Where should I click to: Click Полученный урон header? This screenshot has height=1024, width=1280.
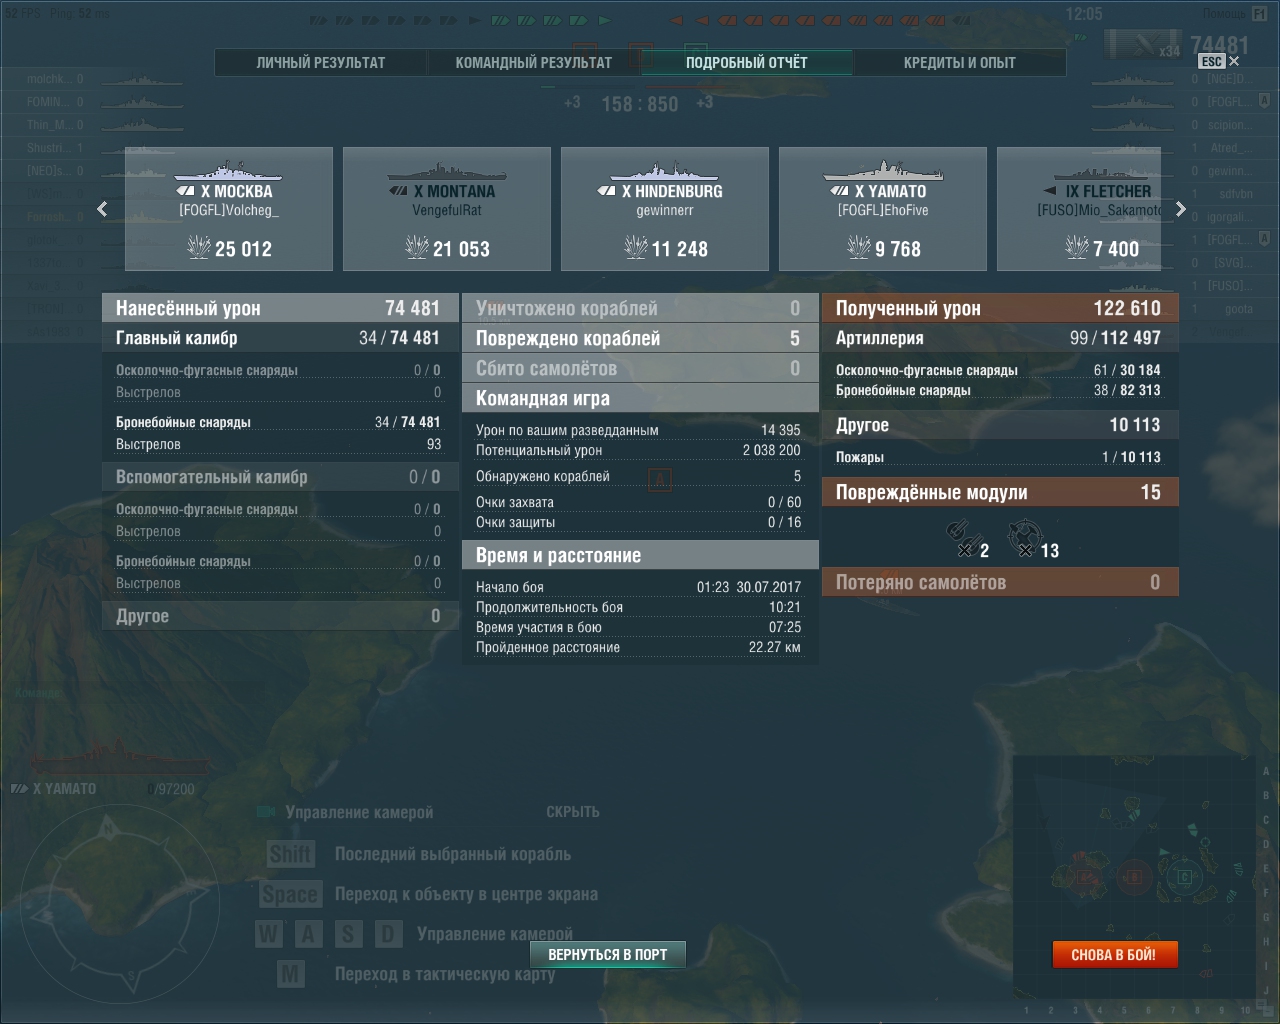click(1000, 308)
